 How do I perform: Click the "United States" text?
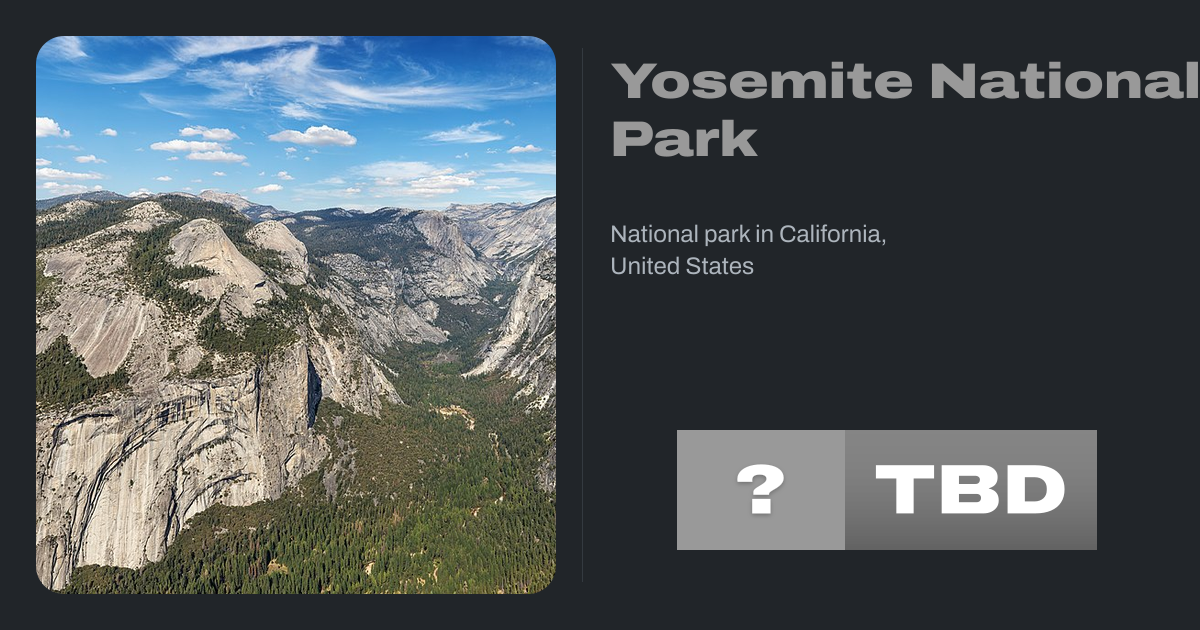click(x=682, y=267)
